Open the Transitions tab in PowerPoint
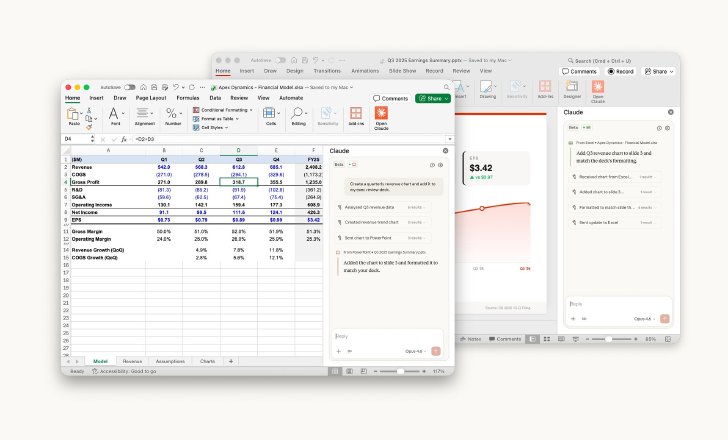This screenshot has height=440, width=728. (x=327, y=71)
